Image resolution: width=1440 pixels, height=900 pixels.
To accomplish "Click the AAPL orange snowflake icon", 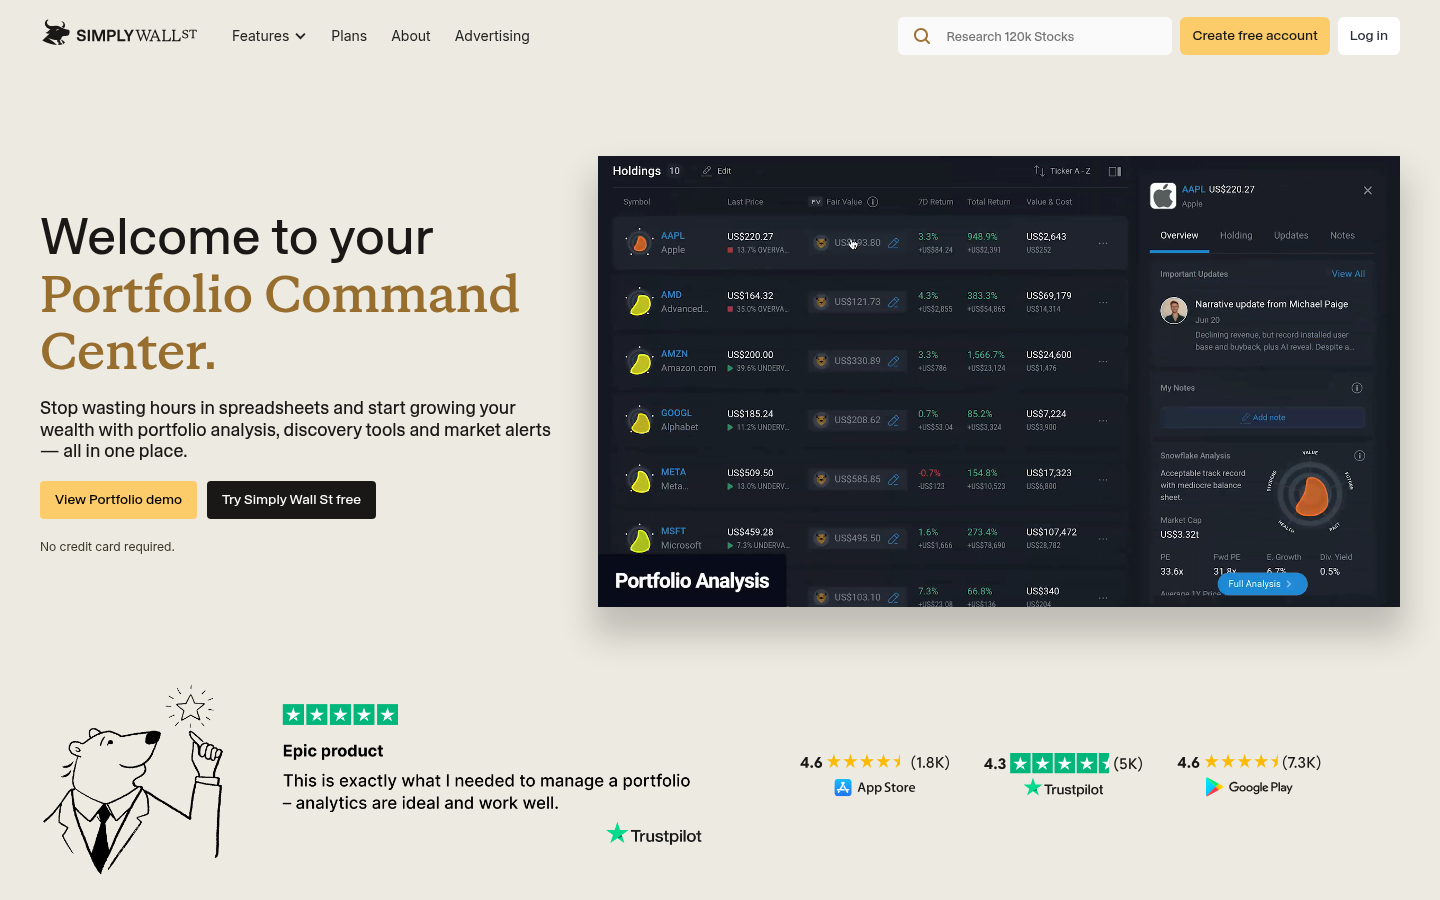I will pos(638,243).
